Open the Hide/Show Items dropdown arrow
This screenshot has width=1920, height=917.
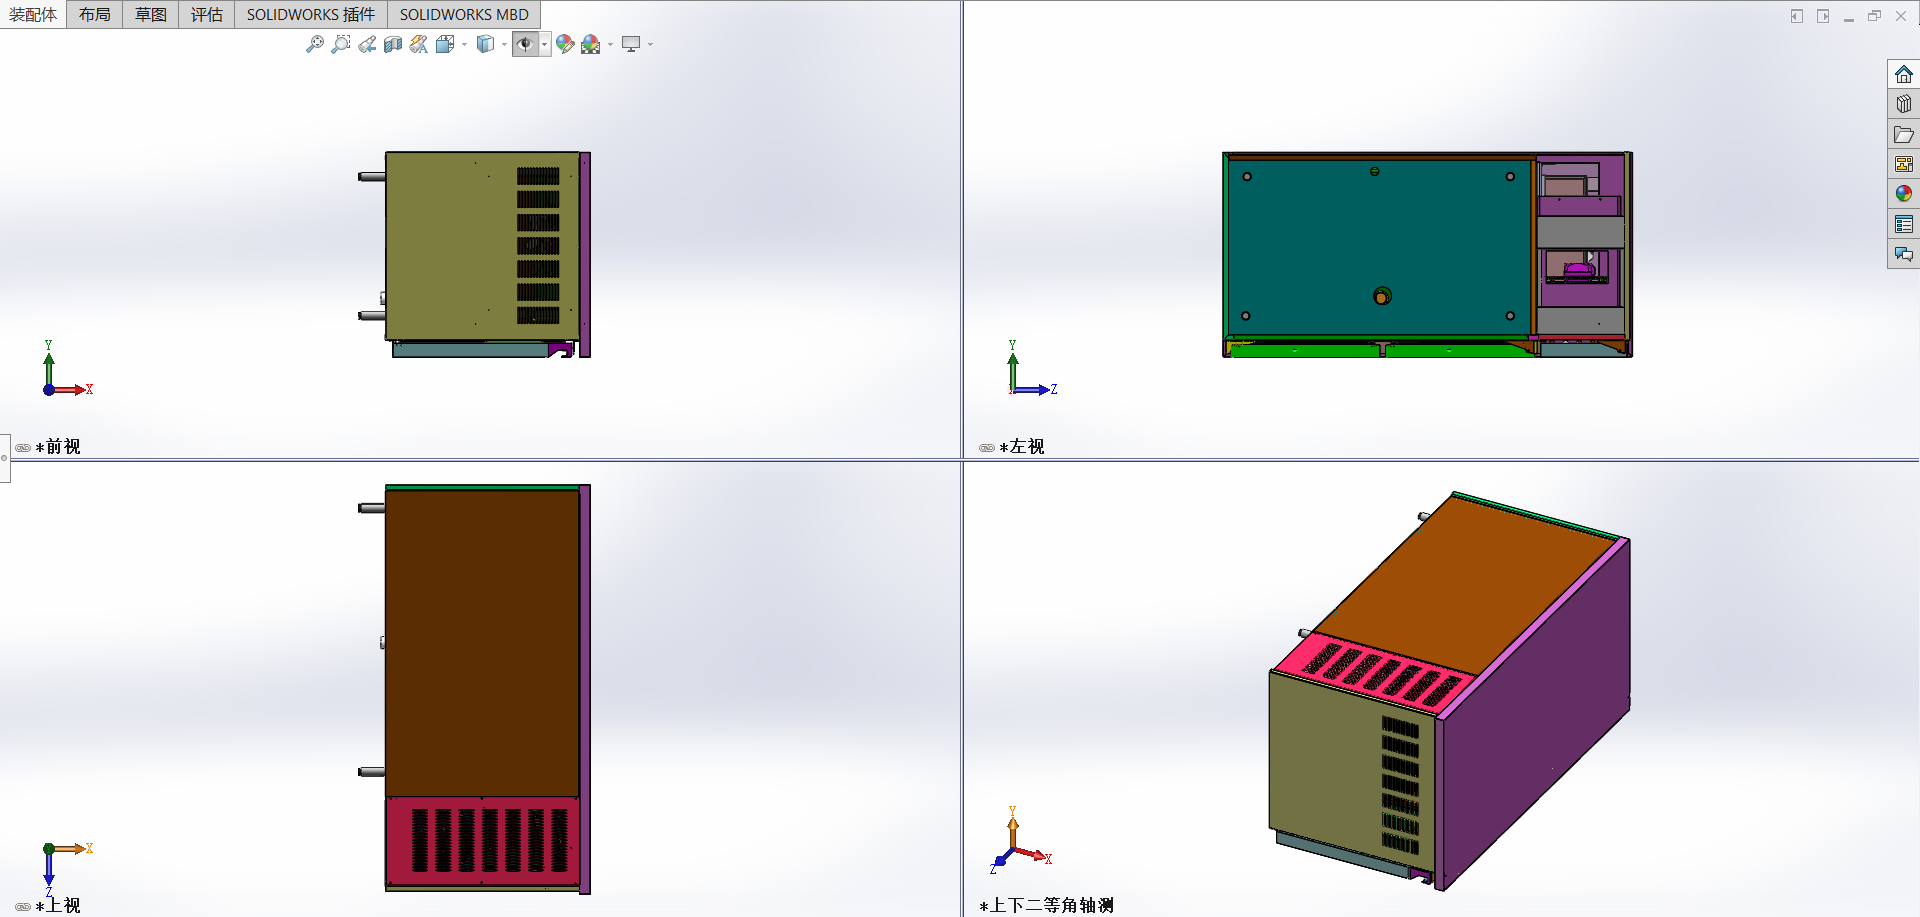point(545,45)
